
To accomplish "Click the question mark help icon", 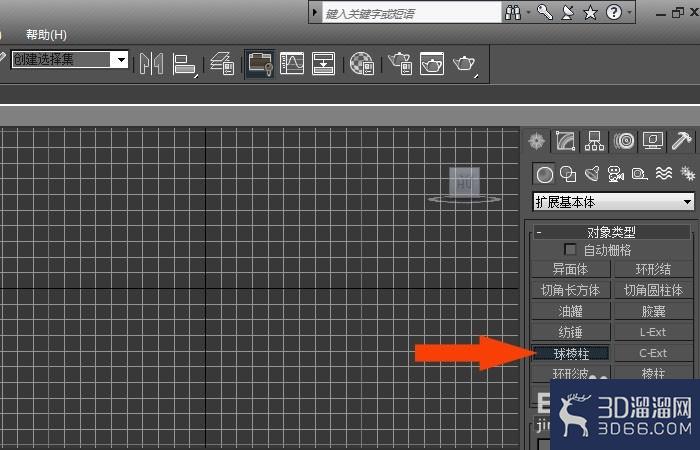I will [614, 12].
